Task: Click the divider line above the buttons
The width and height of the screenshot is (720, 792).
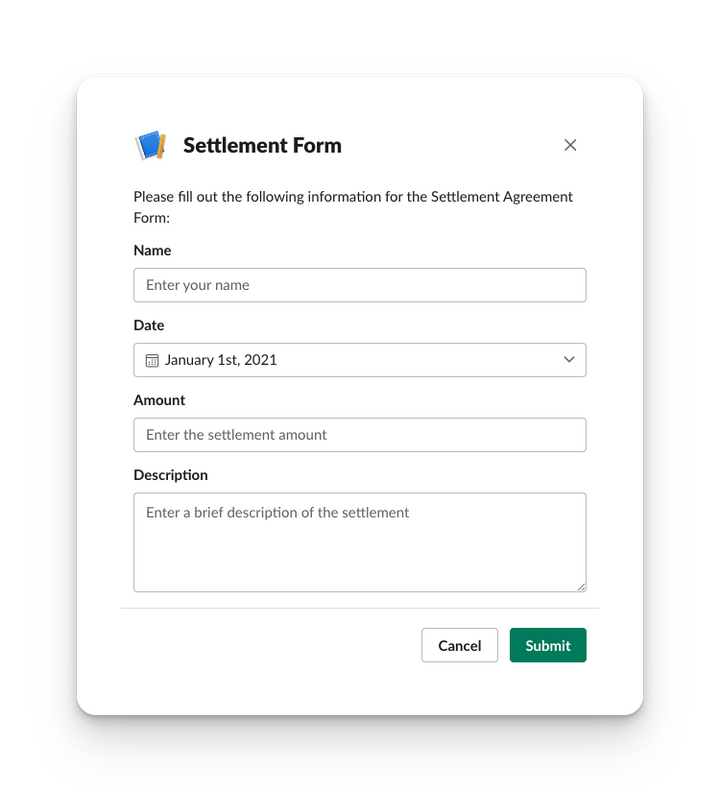Action: click(360, 608)
